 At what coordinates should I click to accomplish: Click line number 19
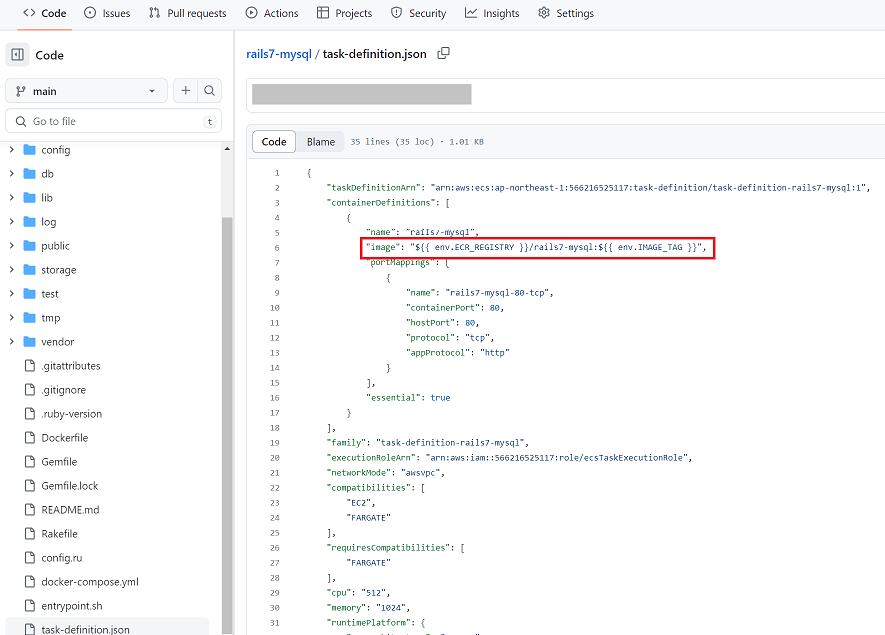[274, 443]
